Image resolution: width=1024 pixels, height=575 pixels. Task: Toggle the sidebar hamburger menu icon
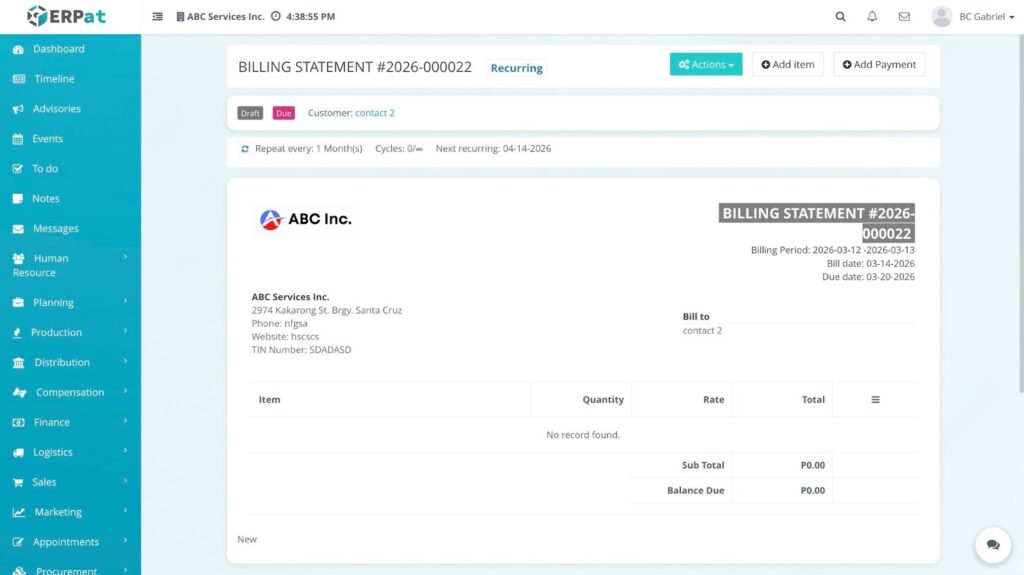click(157, 17)
